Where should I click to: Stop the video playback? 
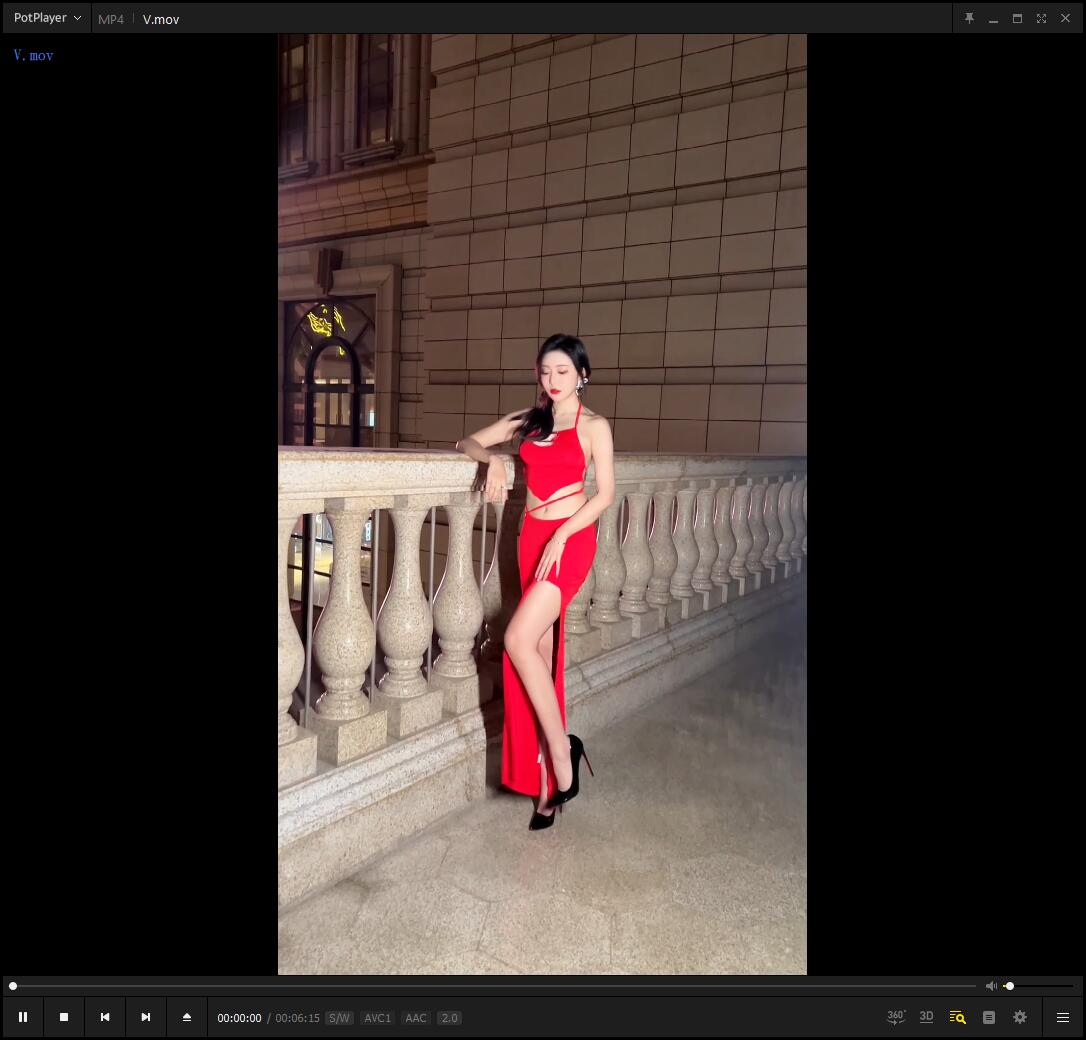(x=64, y=1017)
